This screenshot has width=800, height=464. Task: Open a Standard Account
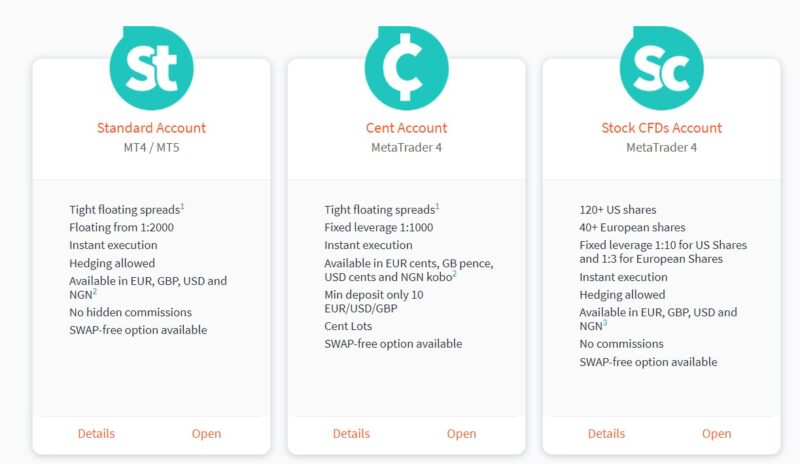[206, 433]
